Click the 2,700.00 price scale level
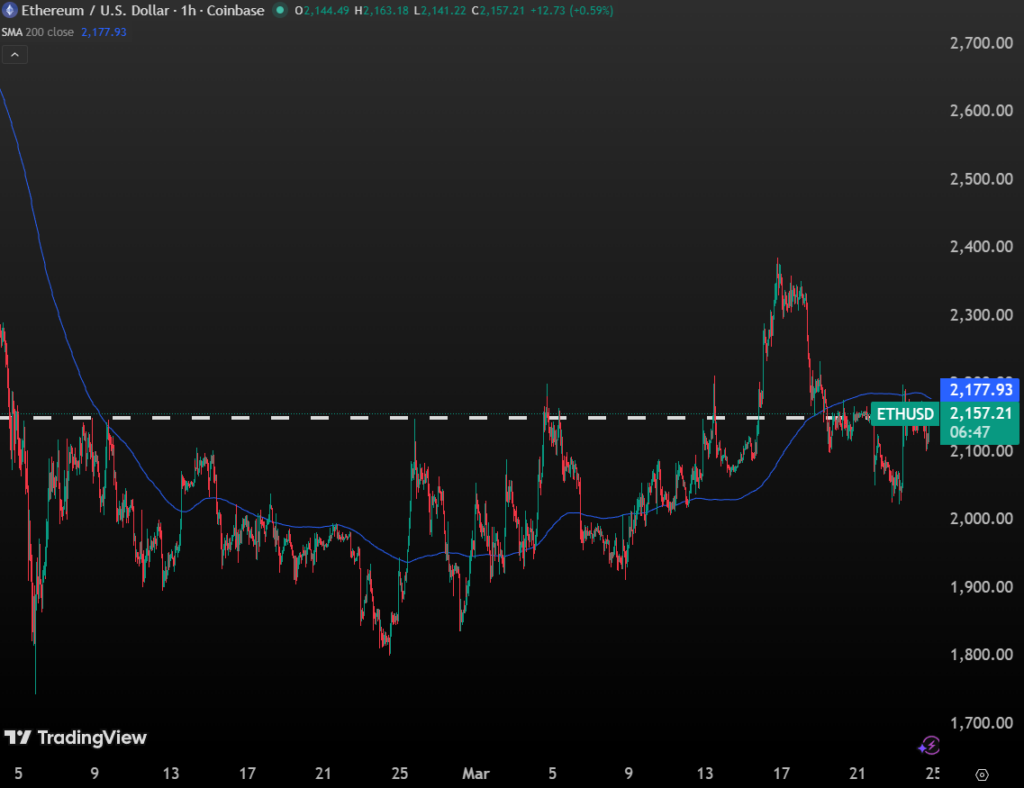 click(x=980, y=43)
